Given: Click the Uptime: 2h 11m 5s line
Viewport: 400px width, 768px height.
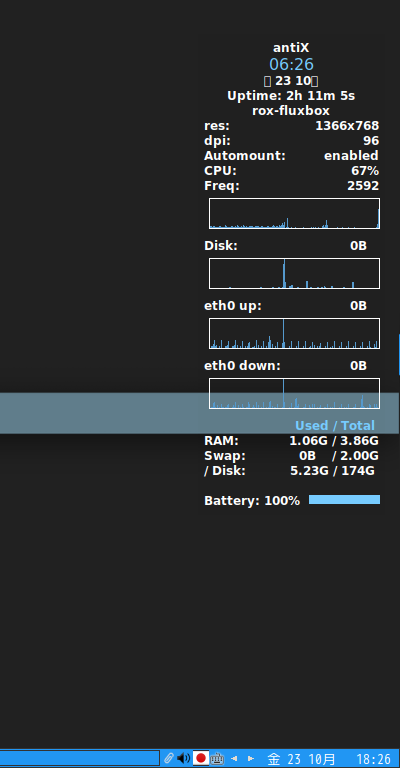Looking at the screenshot, I should (x=291, y=96).
